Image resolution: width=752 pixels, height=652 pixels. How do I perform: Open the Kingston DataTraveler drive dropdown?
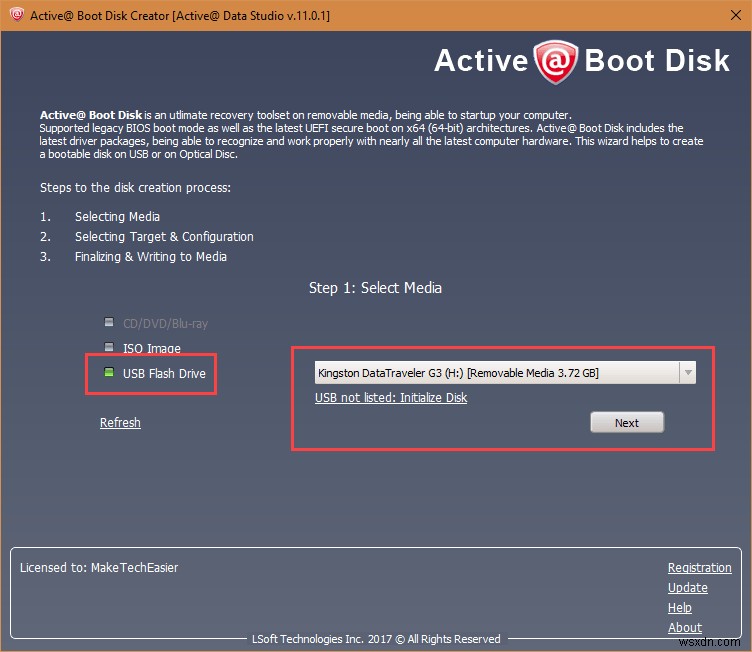tap(505, 373)
